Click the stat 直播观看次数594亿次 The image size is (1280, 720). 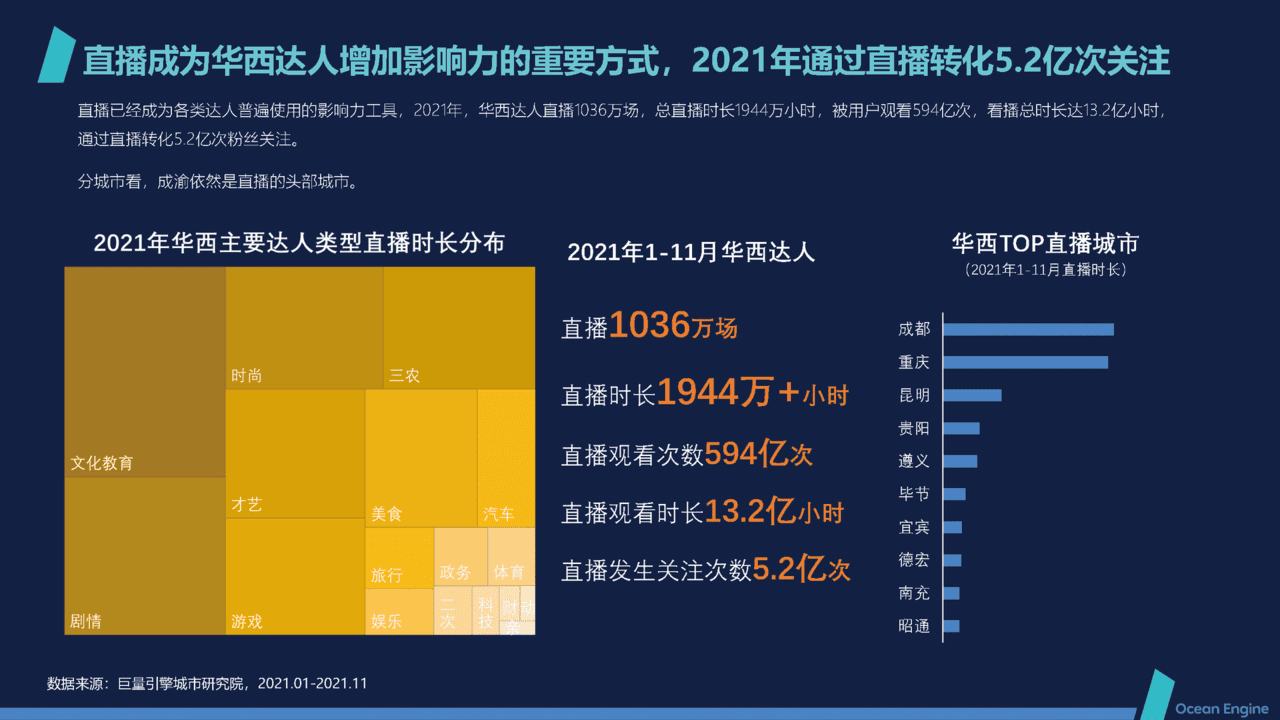point(687,455)
